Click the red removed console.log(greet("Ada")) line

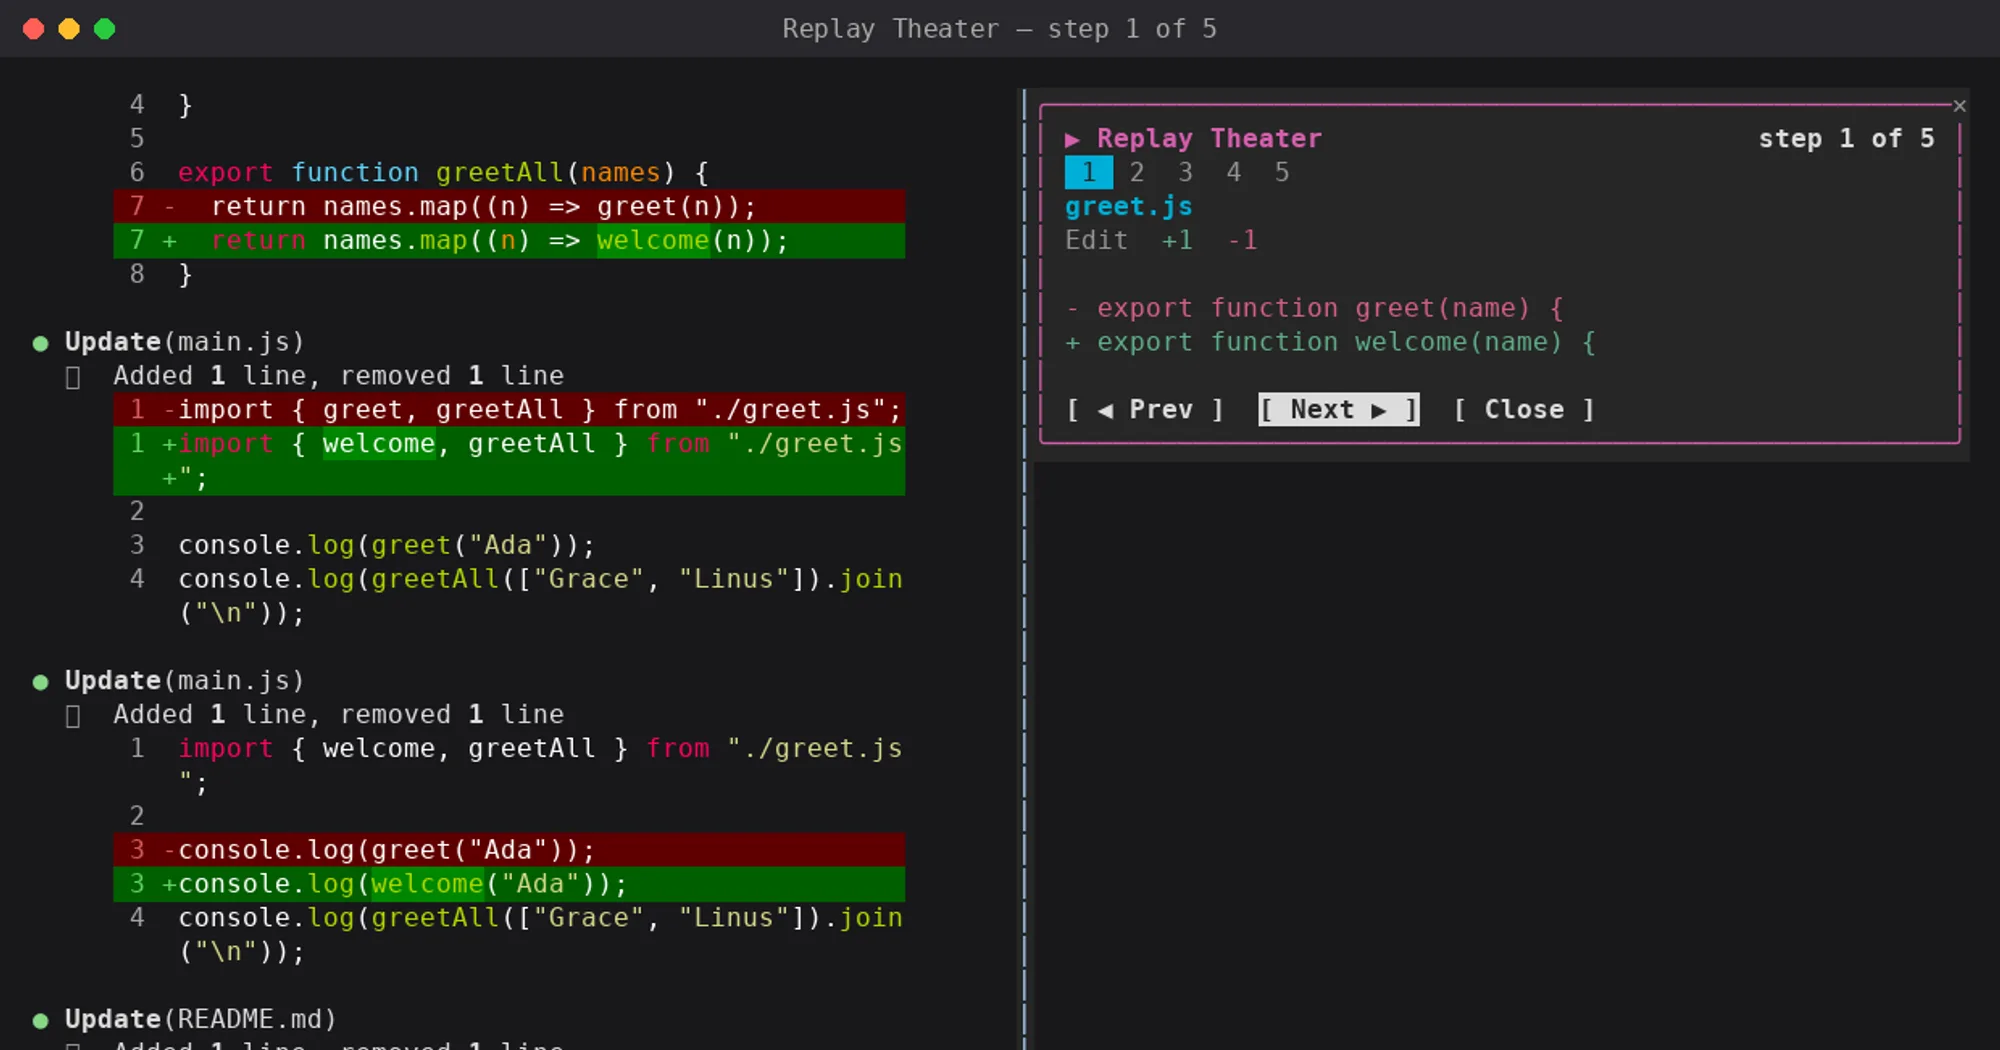coord(509,849)
